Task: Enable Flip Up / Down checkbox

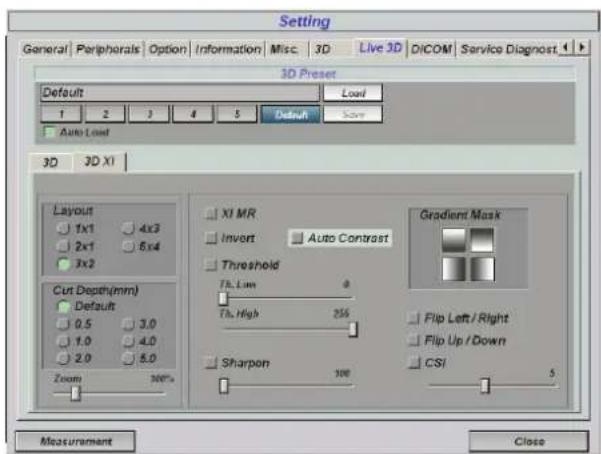Action: [x=414, y=340]
